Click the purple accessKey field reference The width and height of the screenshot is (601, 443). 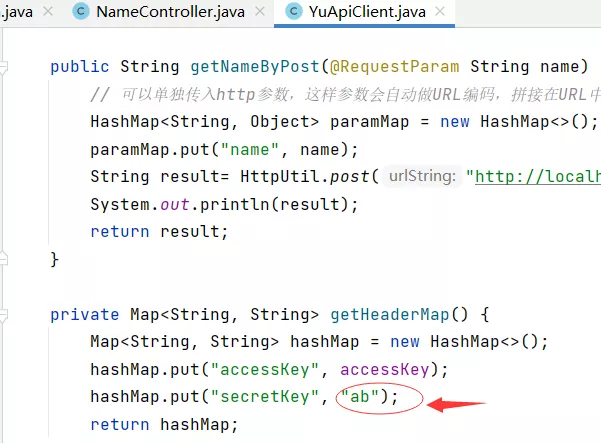[x=385, y=370]
